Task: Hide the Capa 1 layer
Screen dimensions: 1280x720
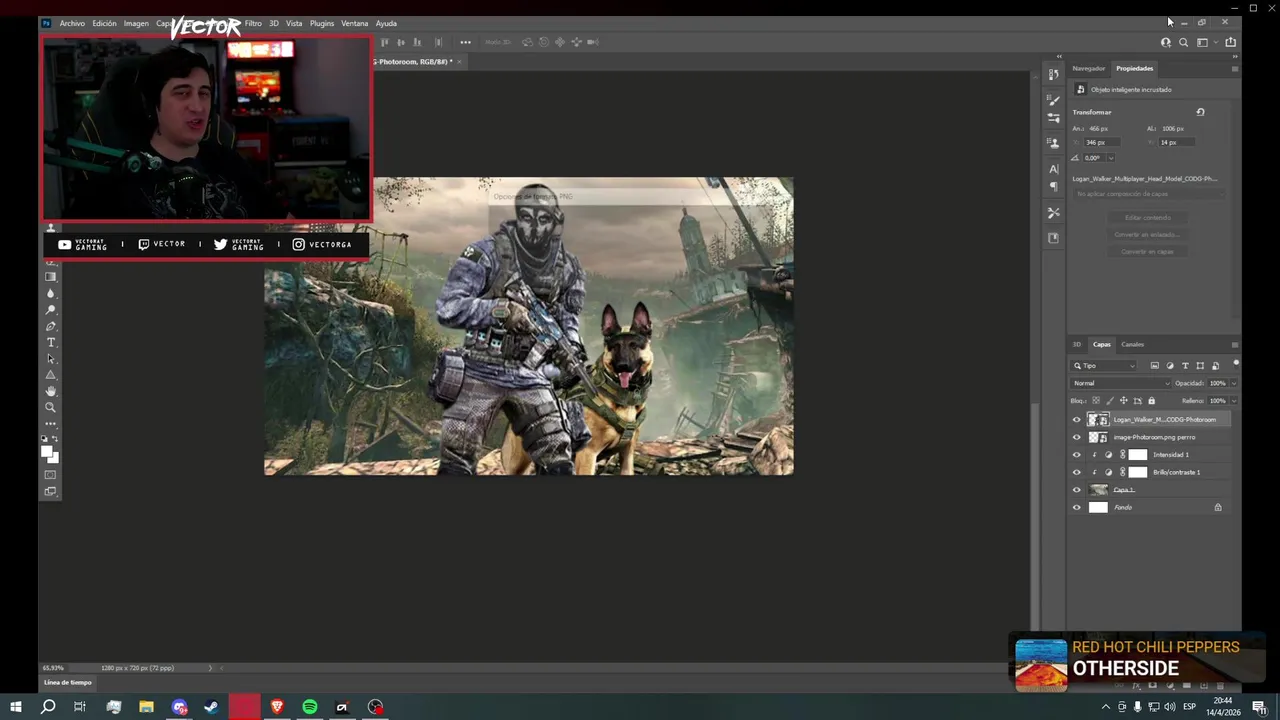Action: (1077, 490)
